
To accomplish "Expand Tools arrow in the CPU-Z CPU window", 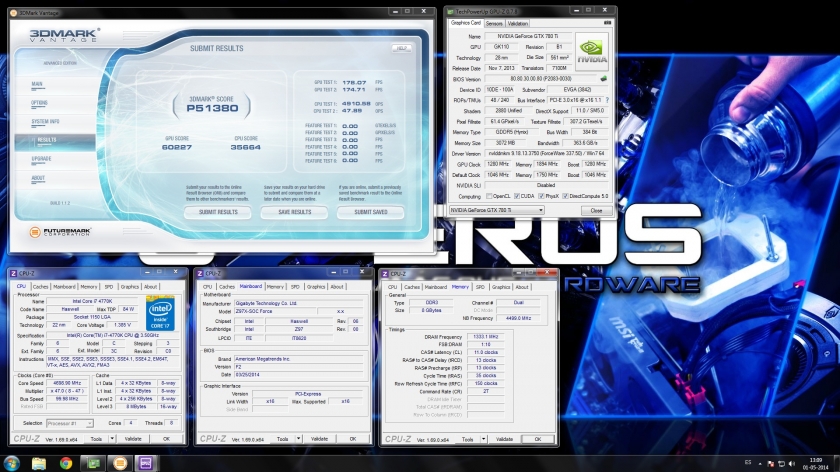I will click(112, 439).
